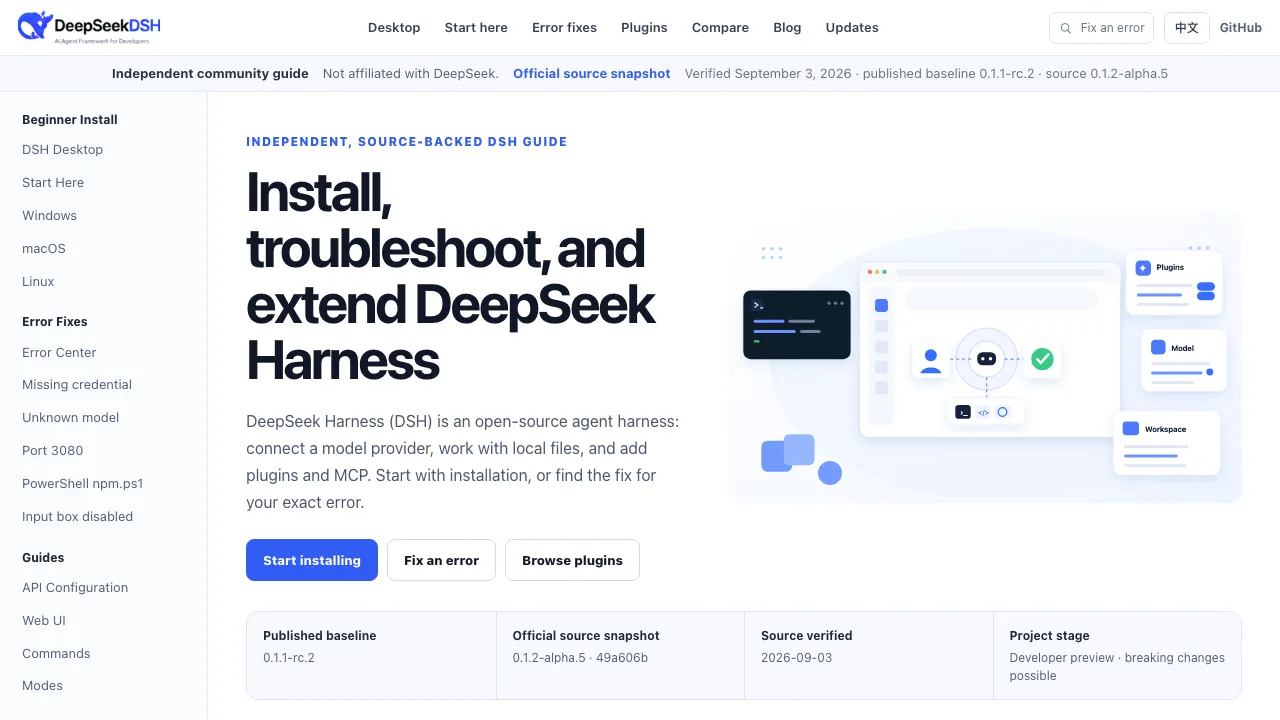
Task: Click the Start installing button
Action: tap(312, 560)
